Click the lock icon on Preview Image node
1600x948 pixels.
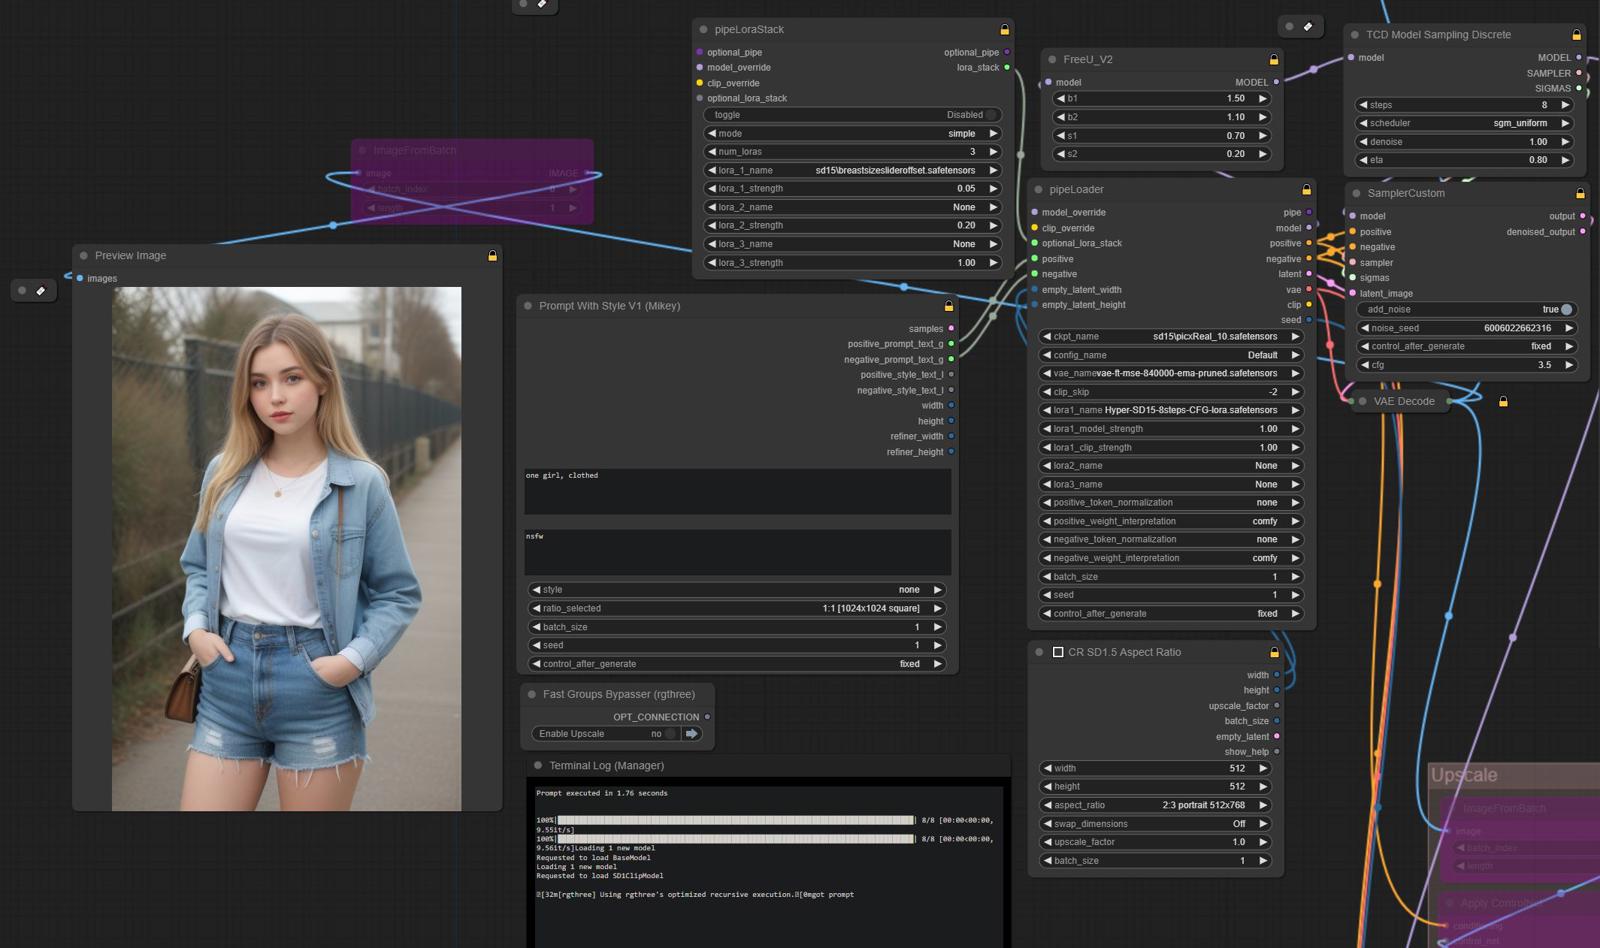pos(492,256)
